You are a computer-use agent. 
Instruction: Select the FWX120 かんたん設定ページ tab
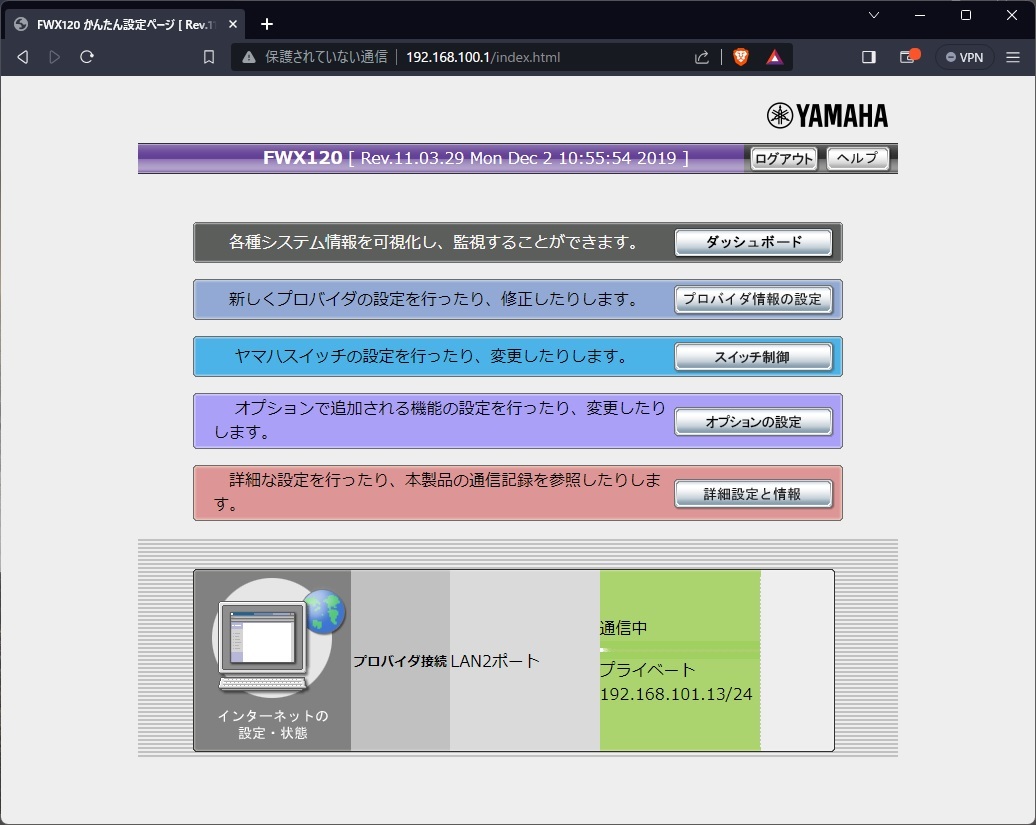click(120, 23)
